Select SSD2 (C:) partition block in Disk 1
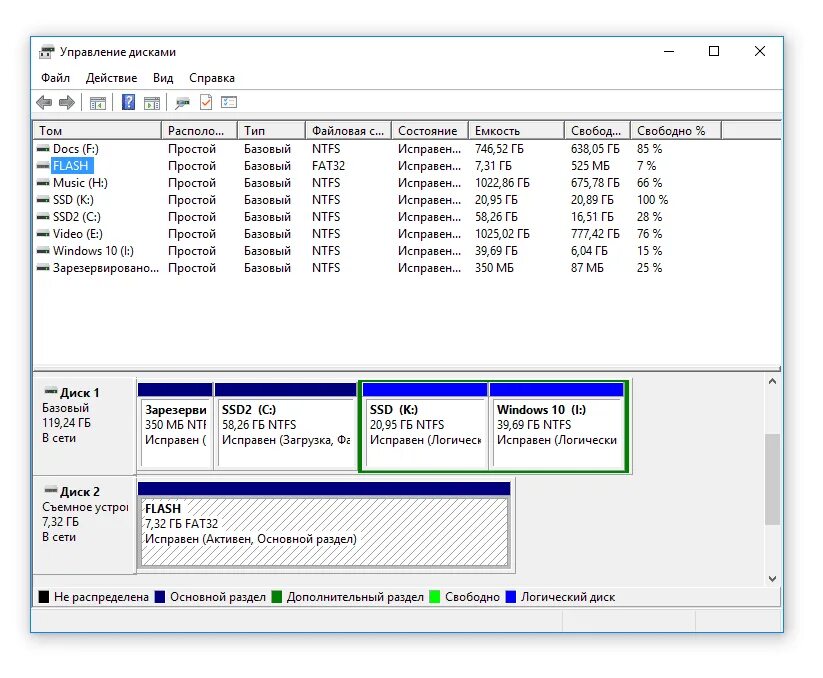This screenshot has width=823, height=678. [286, 426]
